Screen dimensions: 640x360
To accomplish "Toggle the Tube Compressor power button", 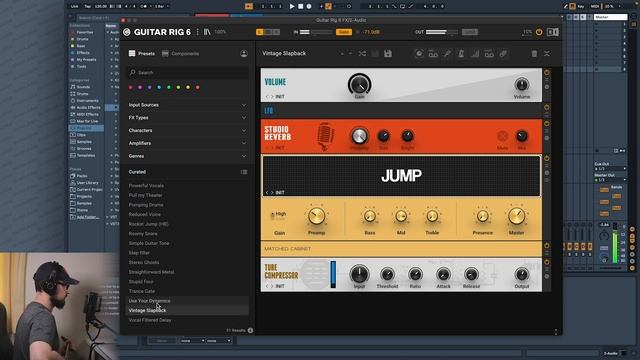I will [547, 262].
